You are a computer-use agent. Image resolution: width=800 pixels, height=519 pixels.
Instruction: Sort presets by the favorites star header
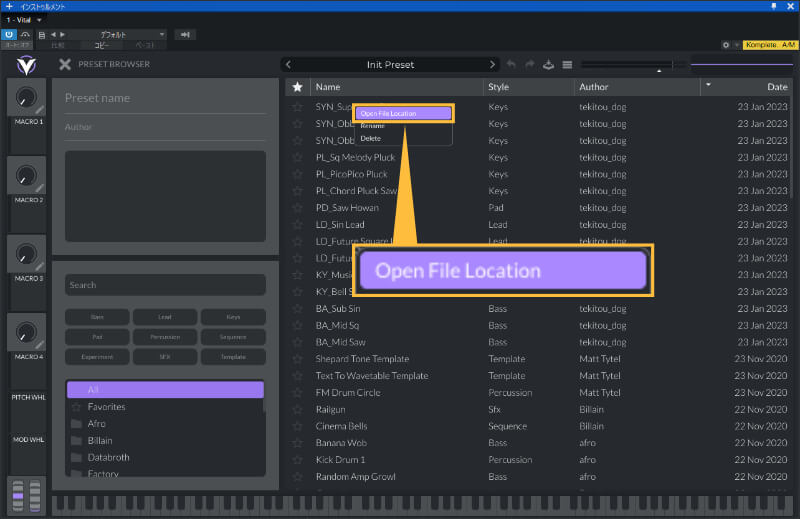297,87
